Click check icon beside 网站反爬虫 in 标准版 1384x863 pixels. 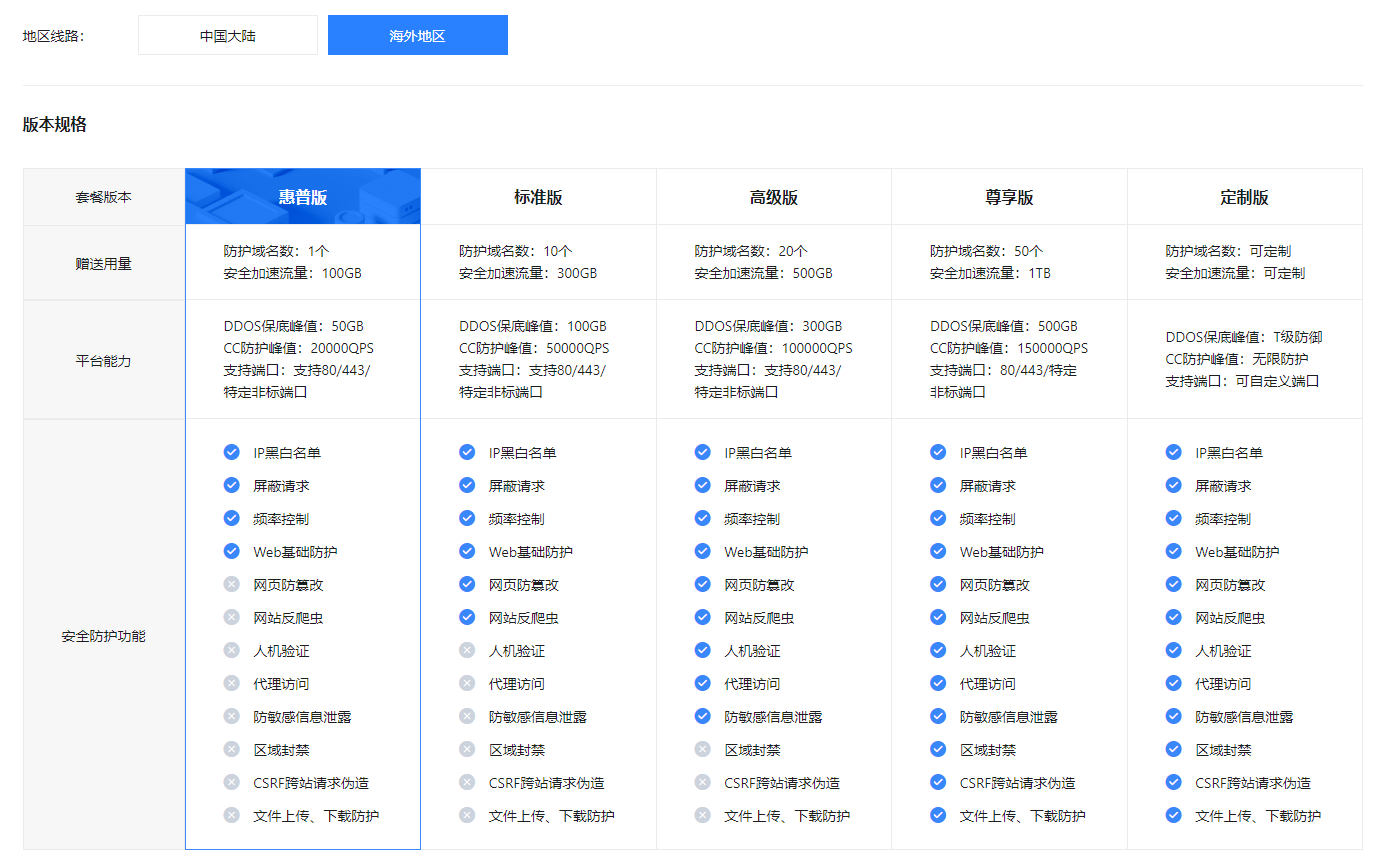pyautogui.click(x=467, y=617)
